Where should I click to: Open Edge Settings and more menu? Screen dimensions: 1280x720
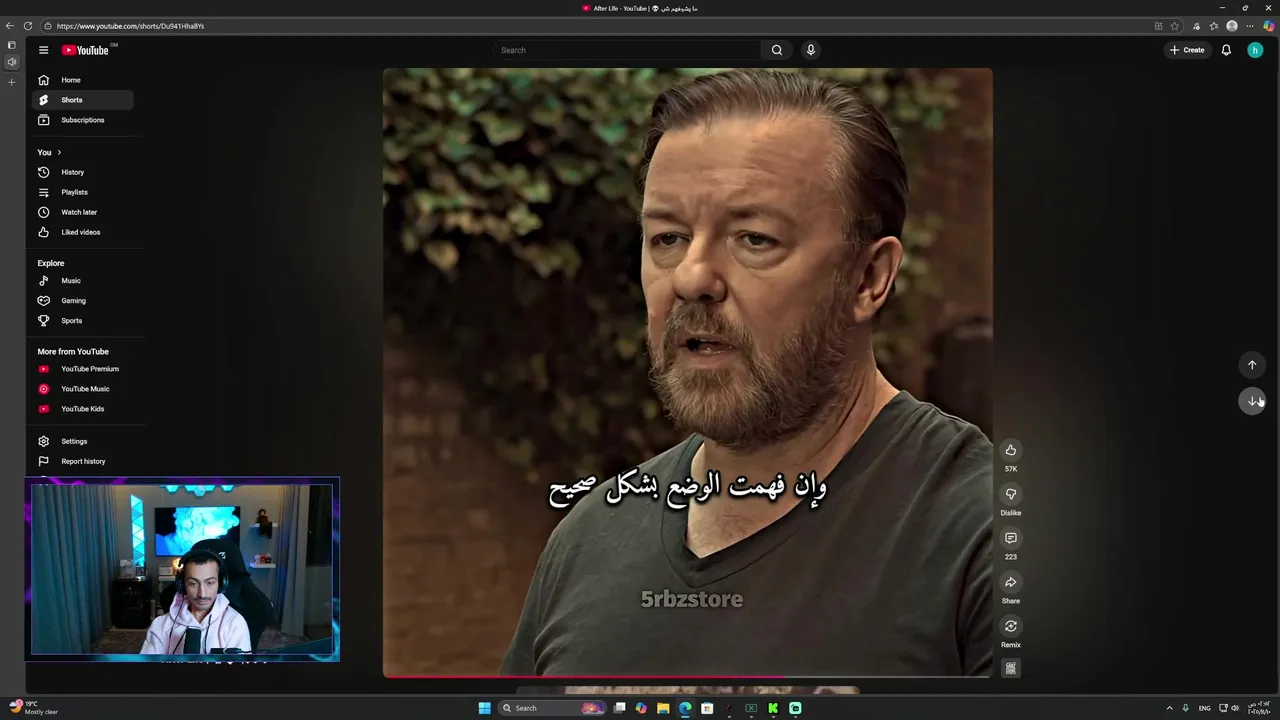pyautogui.click(x=1250, y=26)
